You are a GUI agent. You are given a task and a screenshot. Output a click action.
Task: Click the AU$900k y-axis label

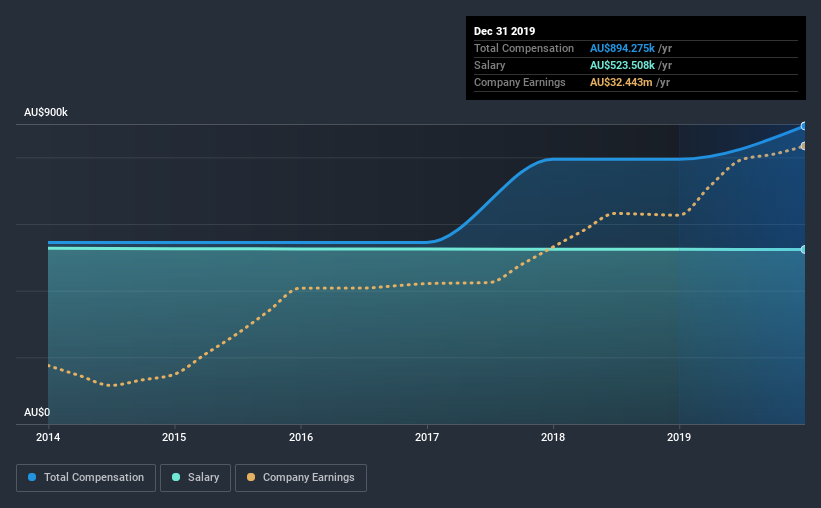tap(46, 113)
